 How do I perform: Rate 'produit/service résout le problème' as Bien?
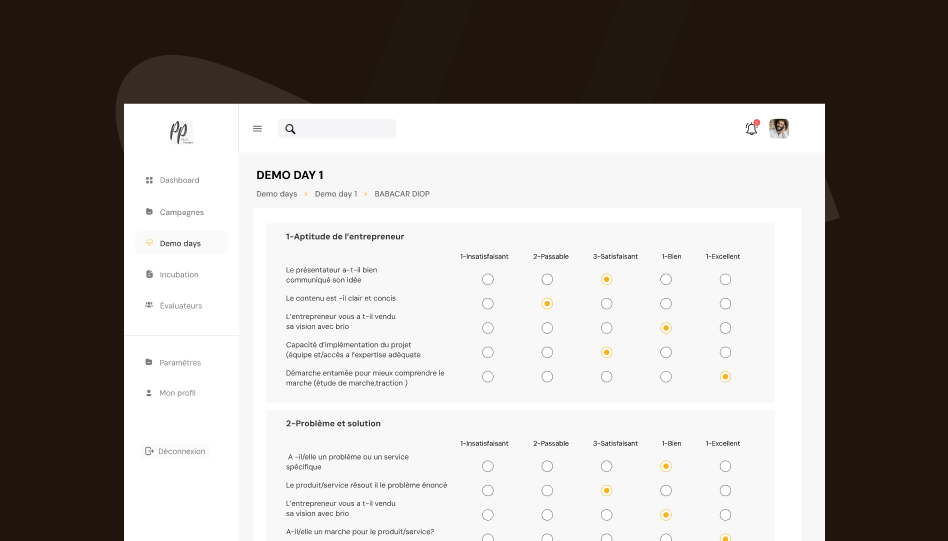pos(666,490)
